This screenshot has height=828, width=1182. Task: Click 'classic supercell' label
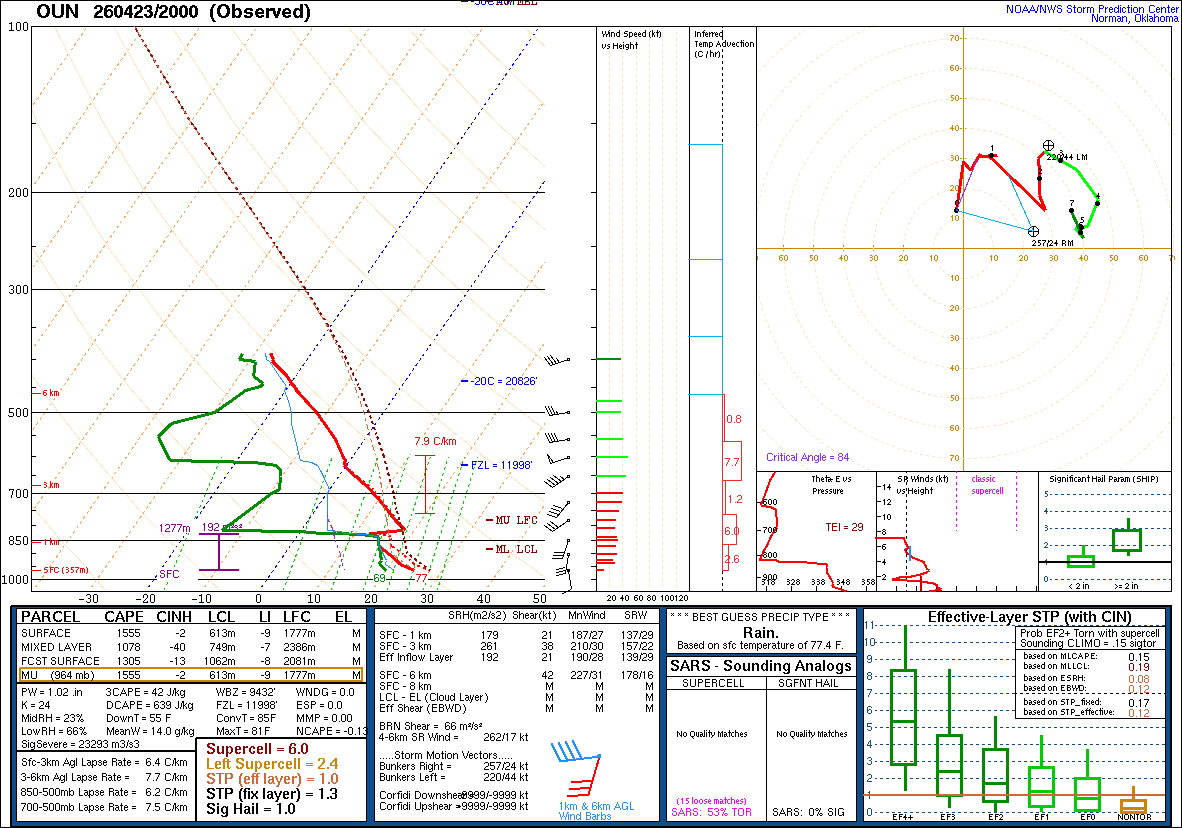pyautogui.click(x=987, y=485)
